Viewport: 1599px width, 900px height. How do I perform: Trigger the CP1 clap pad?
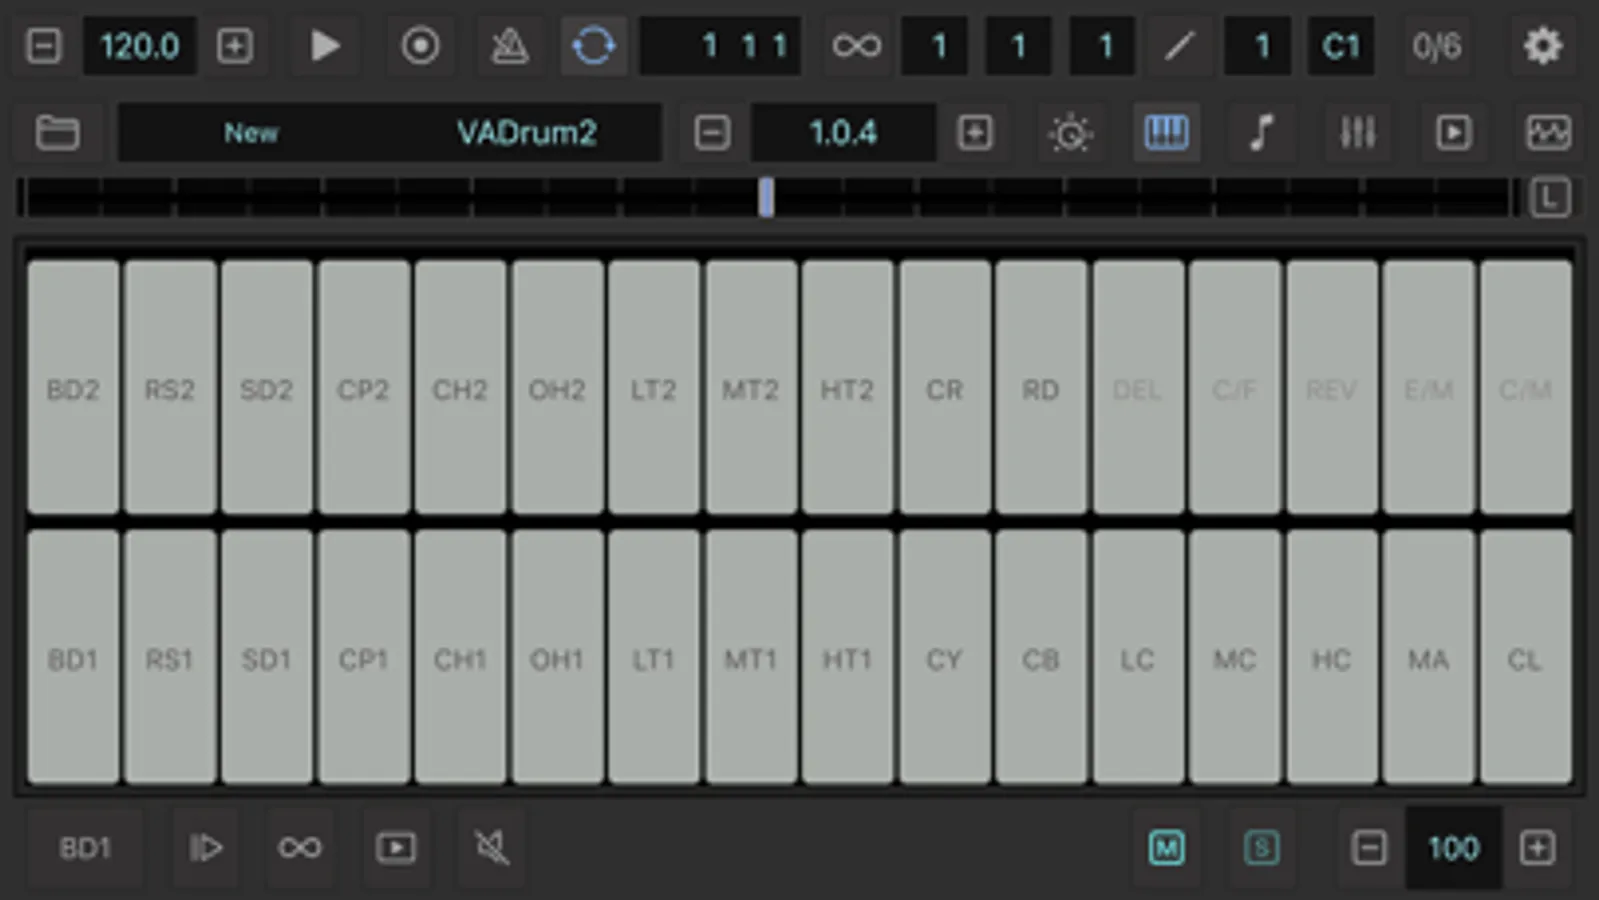pyautogui.click(x=364, y=657)
